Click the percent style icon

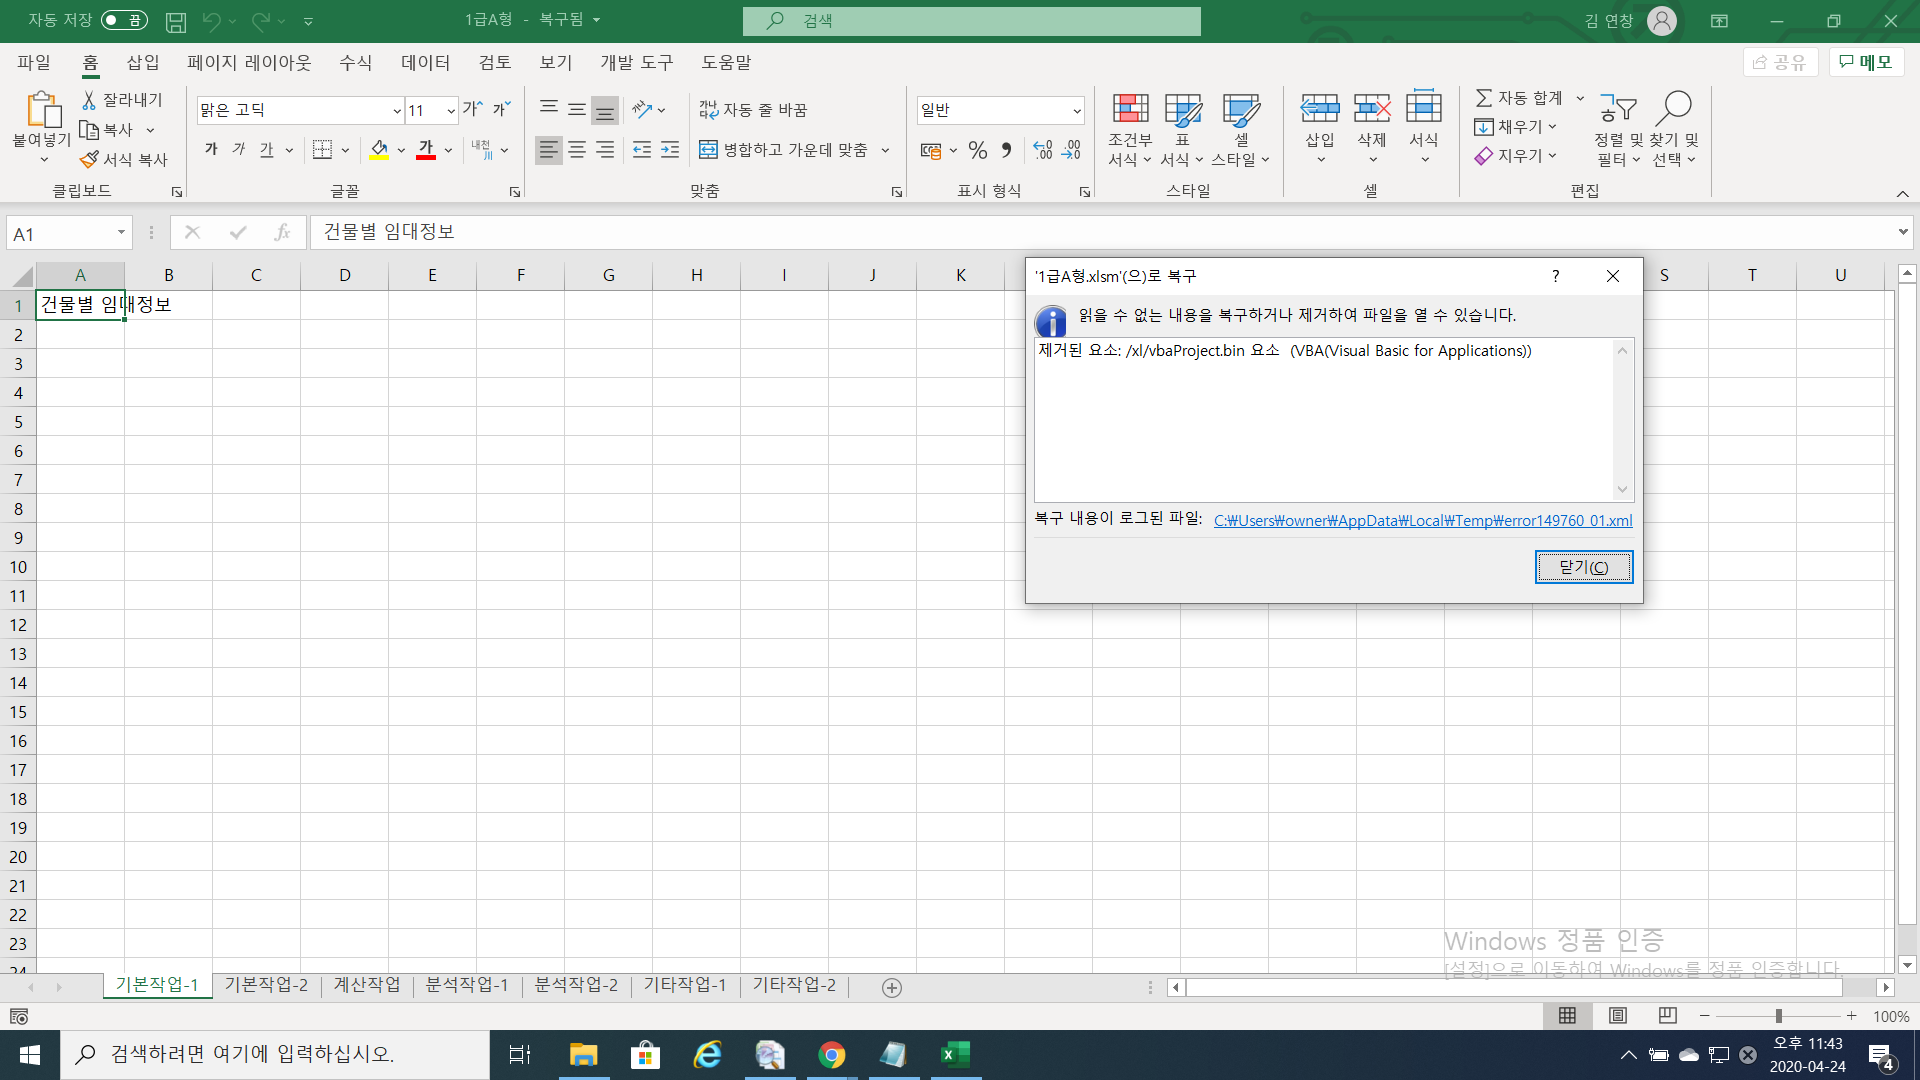tap(978, 150)
